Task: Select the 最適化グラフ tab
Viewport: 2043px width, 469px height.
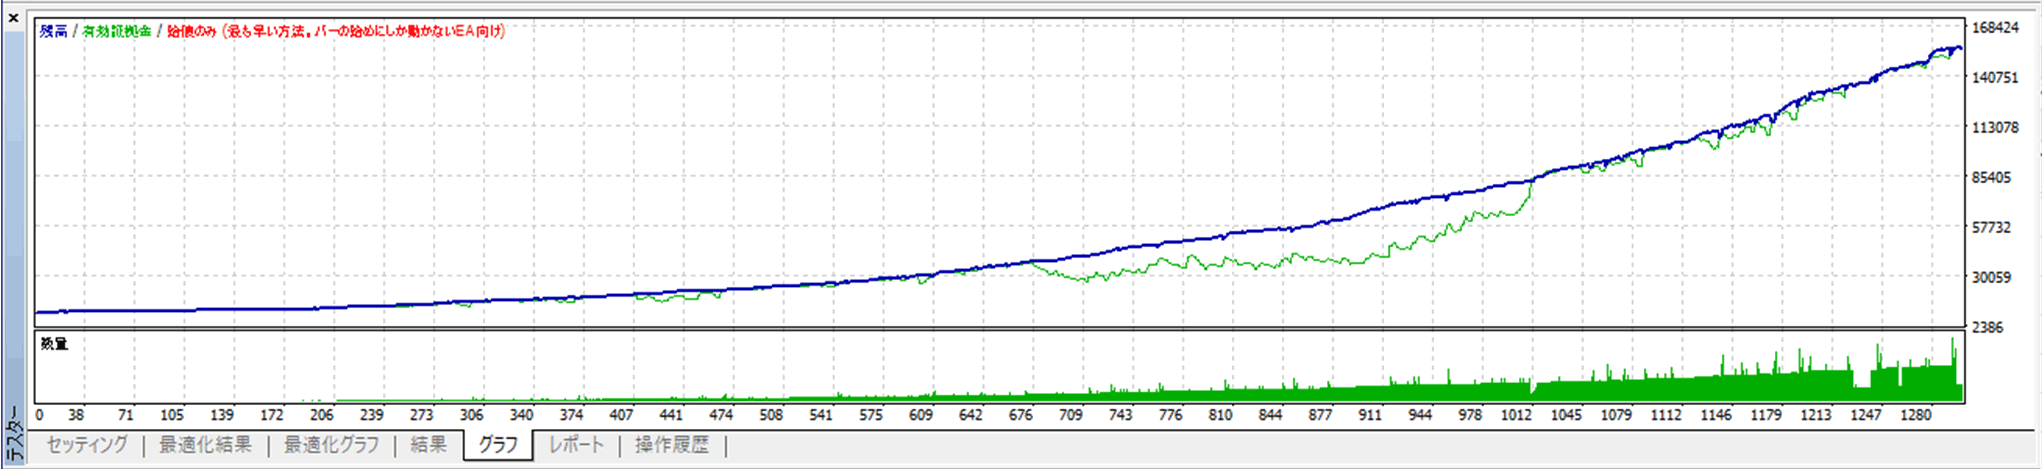Action: (x=331, y=445)
